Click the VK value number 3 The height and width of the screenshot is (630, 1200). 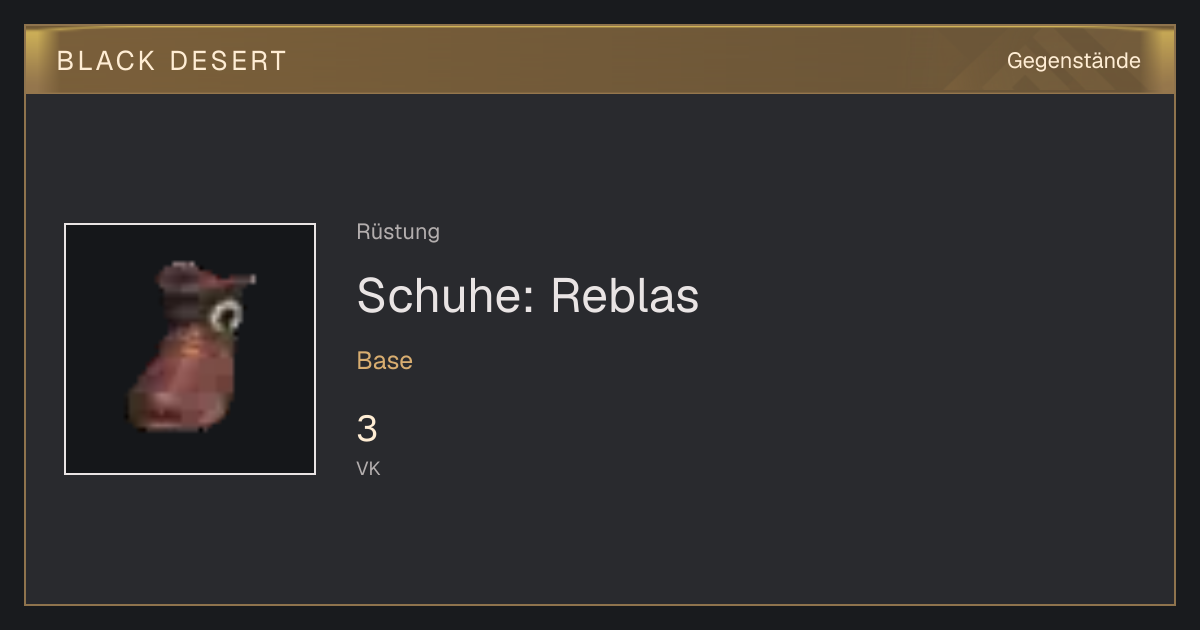tap(367, 429)
